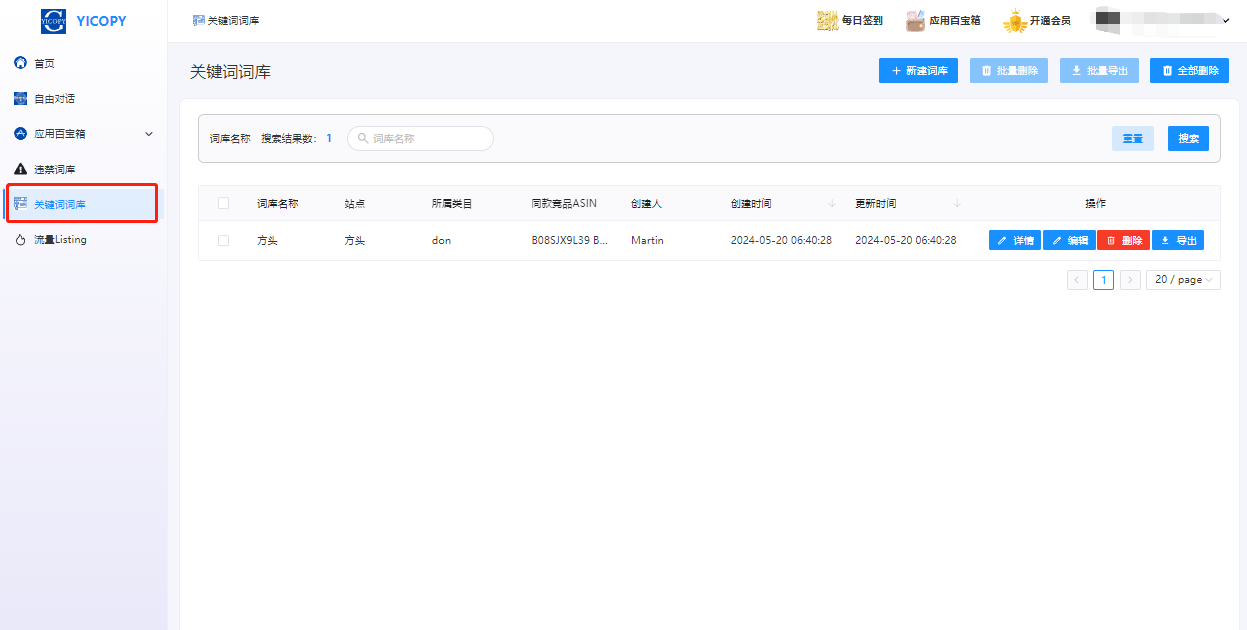This screenshot has width=1247, height=630.
Task: Open the user account dropdown arrow
Action: (1226, 20)
